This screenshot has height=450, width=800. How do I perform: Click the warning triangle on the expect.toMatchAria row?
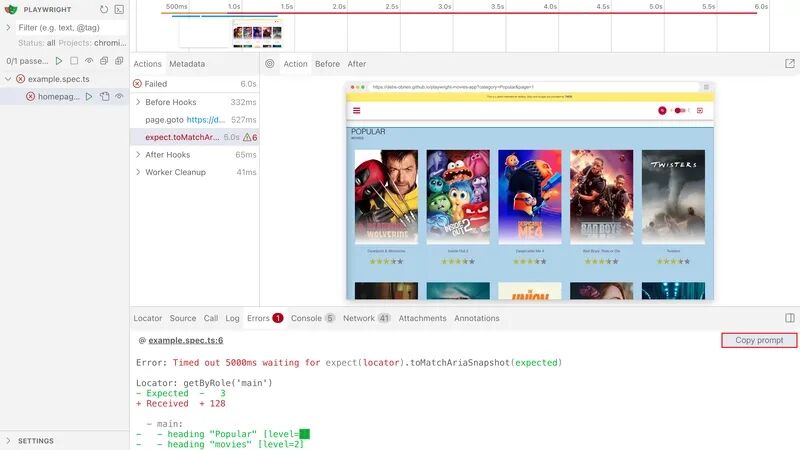tap(247, 137)
